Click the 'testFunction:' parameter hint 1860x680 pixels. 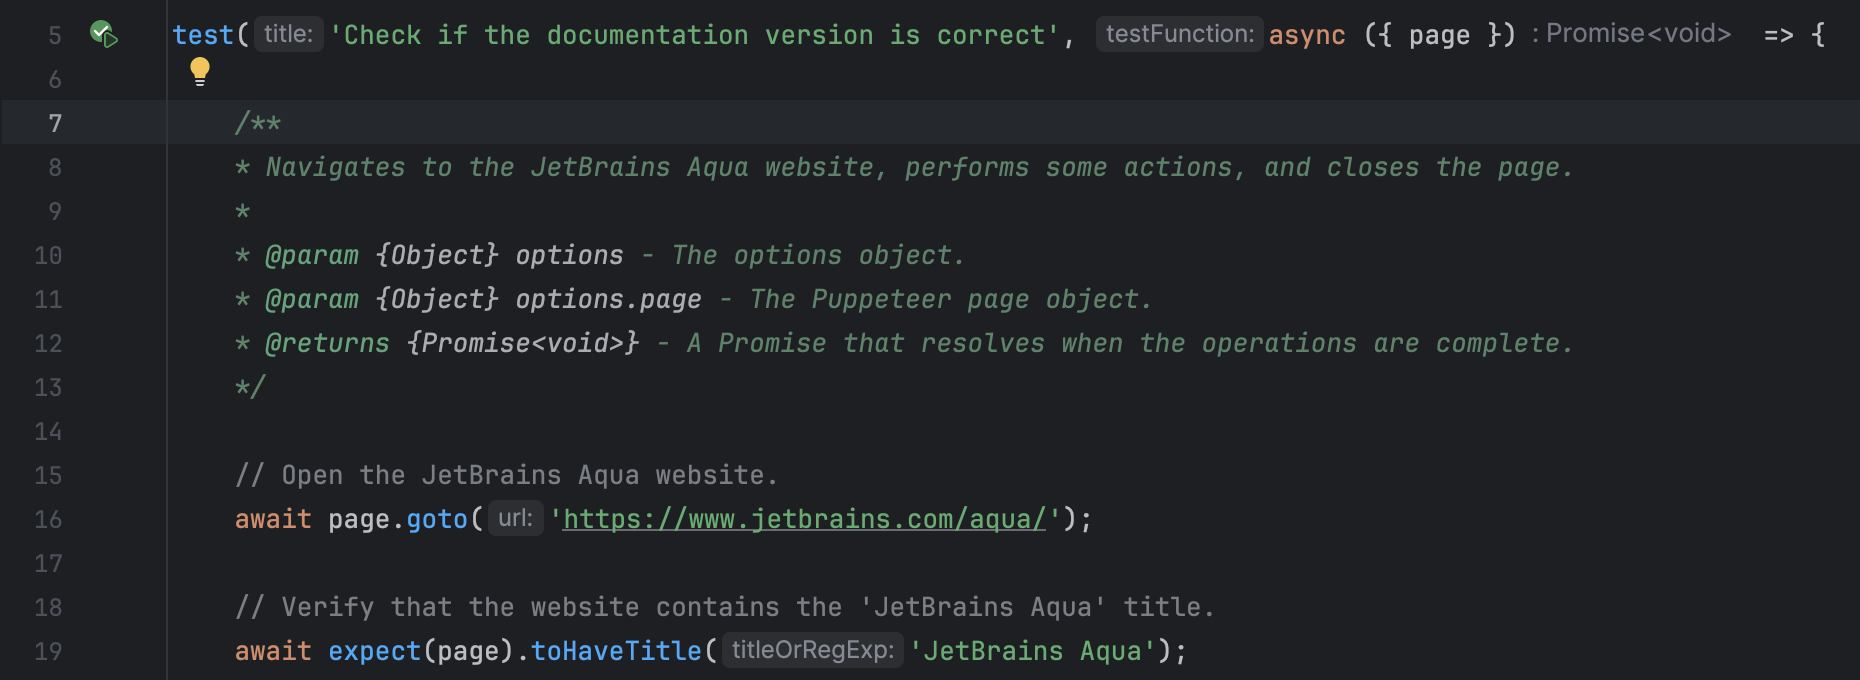[x=1179, y=34]
